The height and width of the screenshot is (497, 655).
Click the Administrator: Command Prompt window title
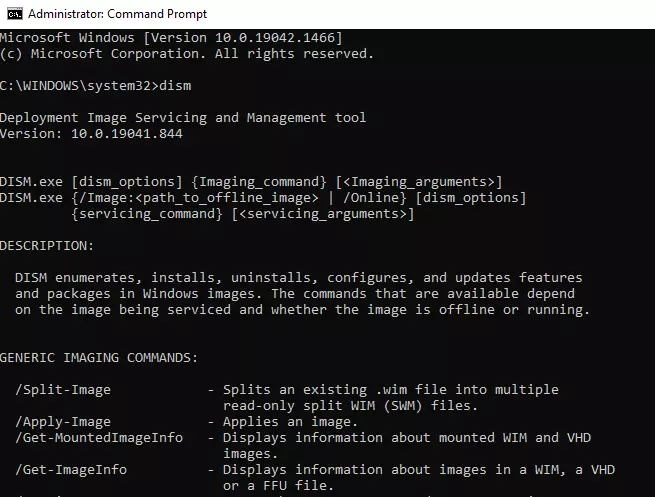pos(117,14)
